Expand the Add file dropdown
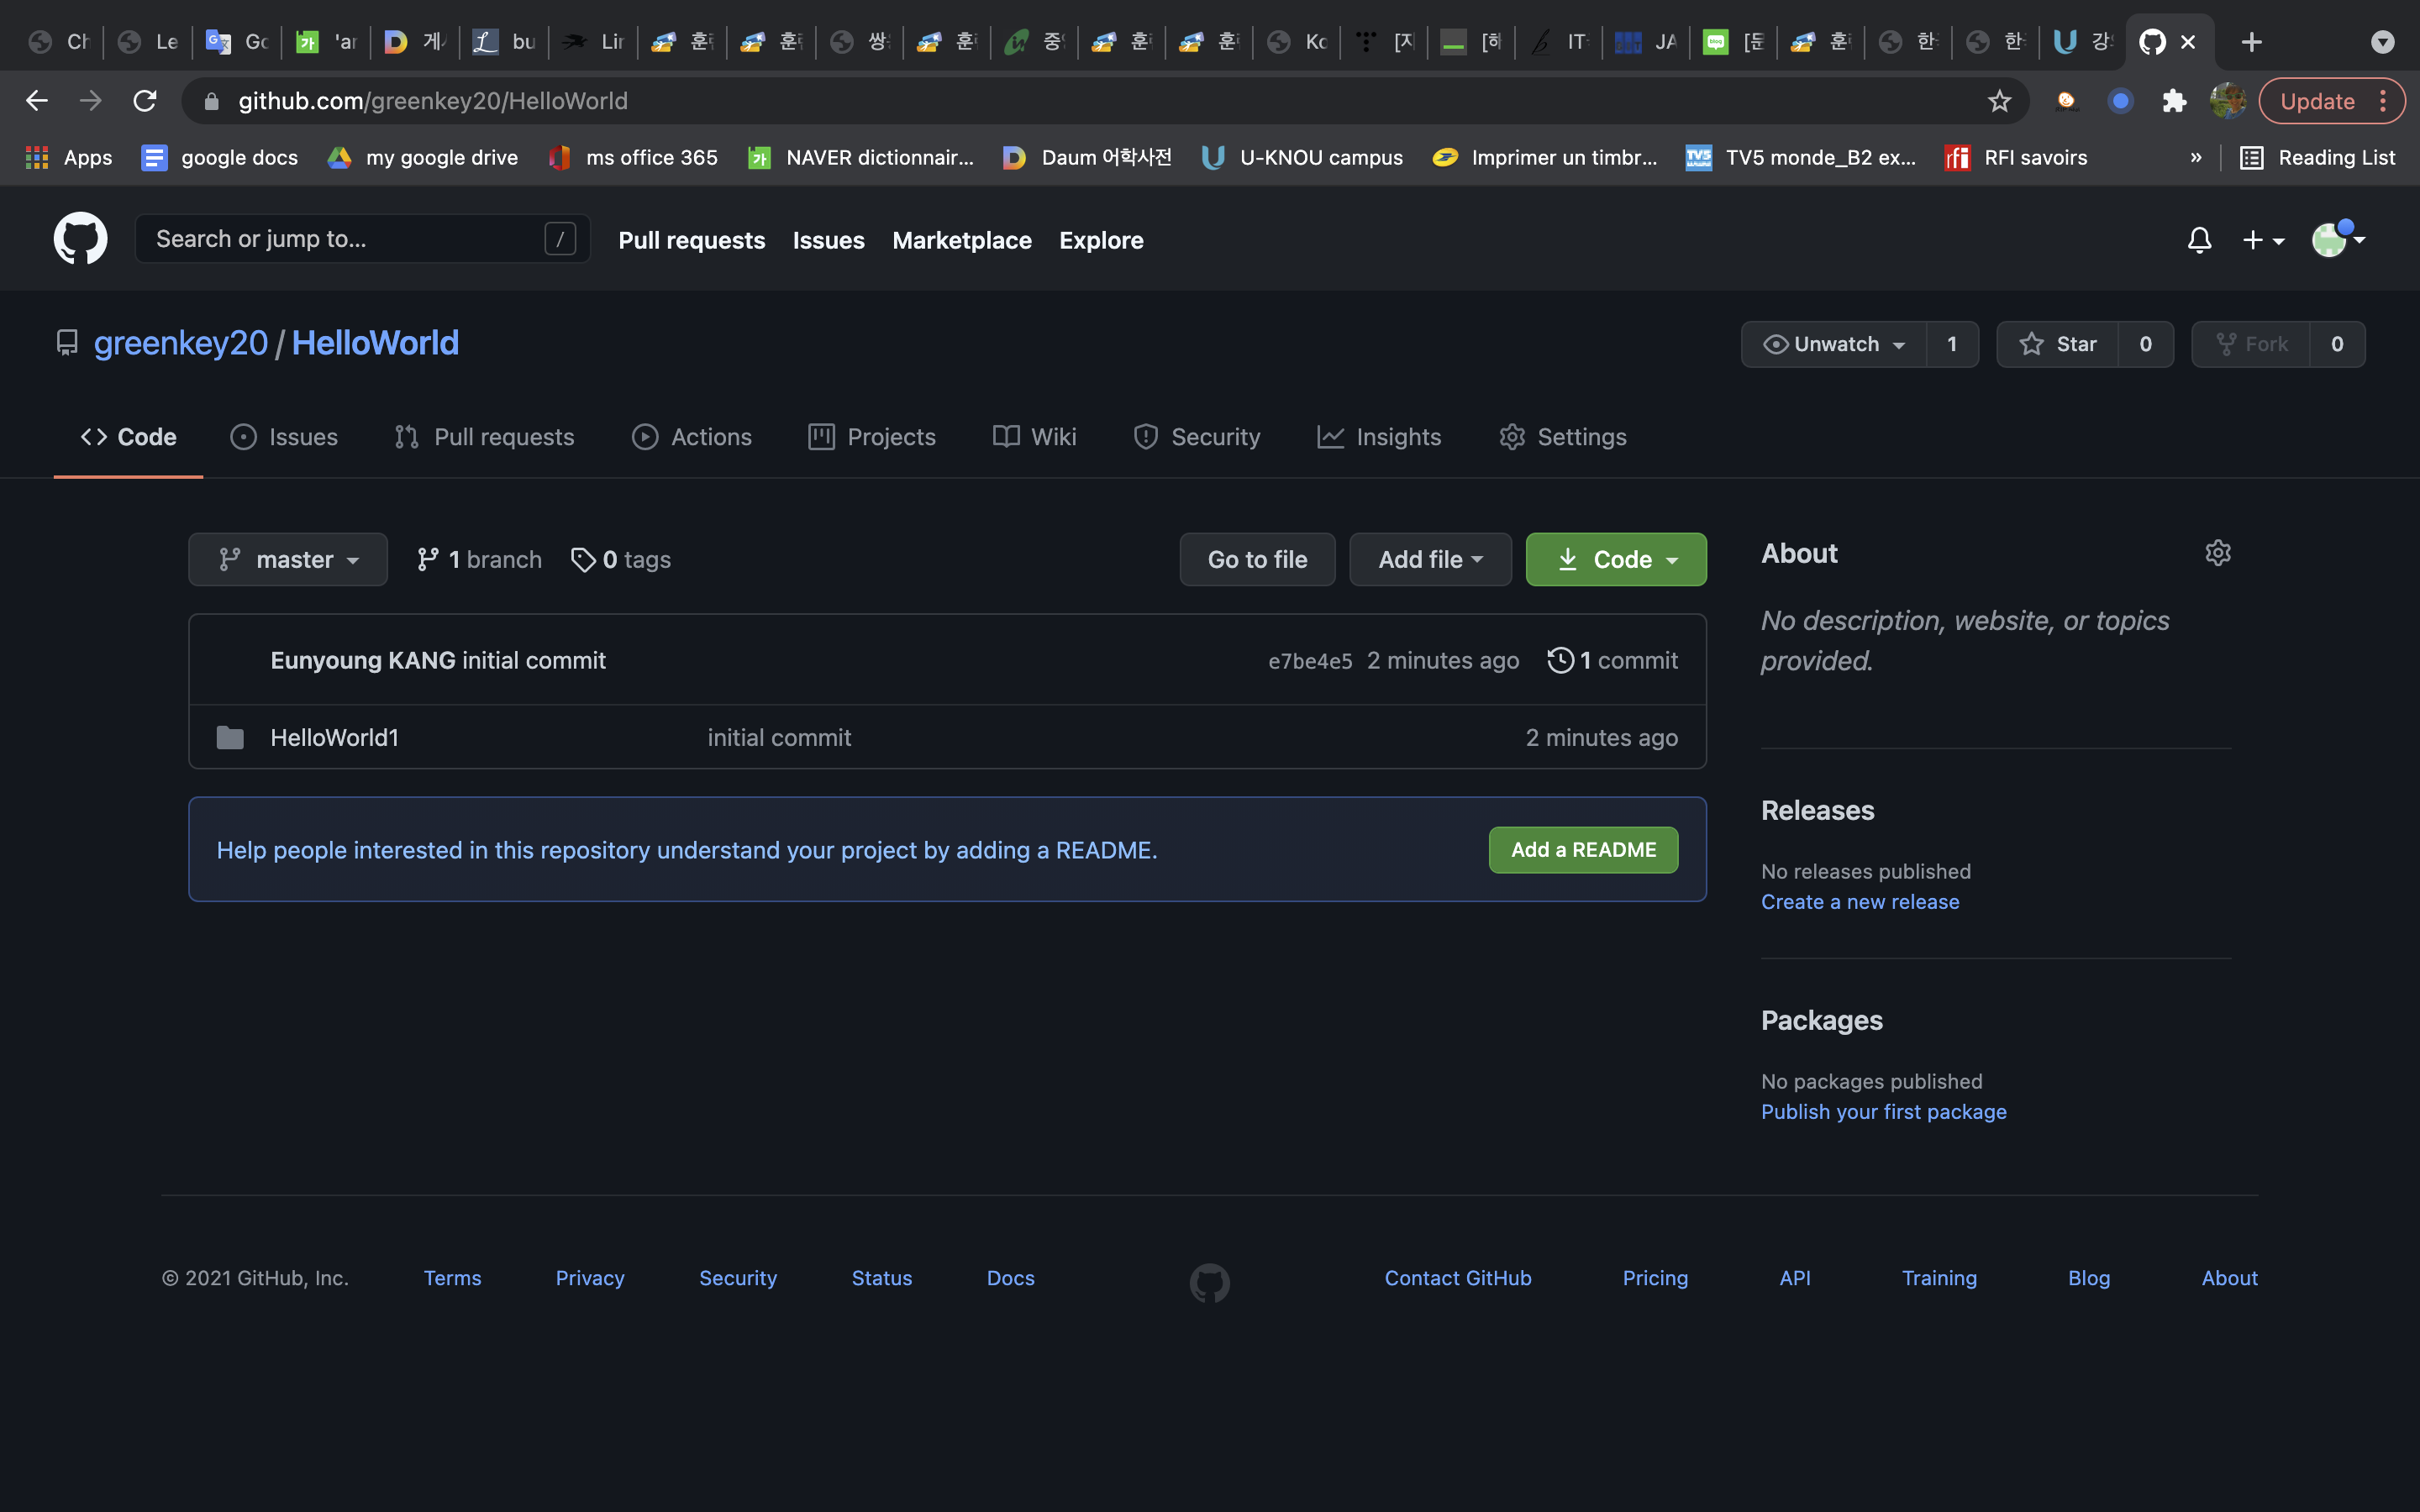2420x1512 pixels. click(1430, 560)
